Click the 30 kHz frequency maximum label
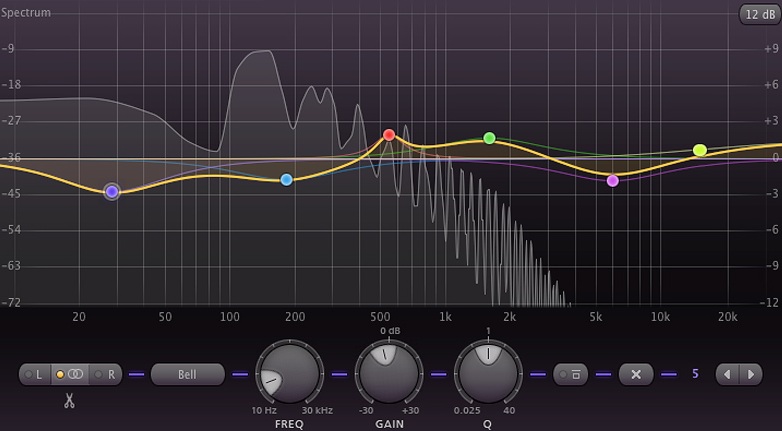Screen dimensions: 782x431 pyautogui.click(x=317, y=411)
